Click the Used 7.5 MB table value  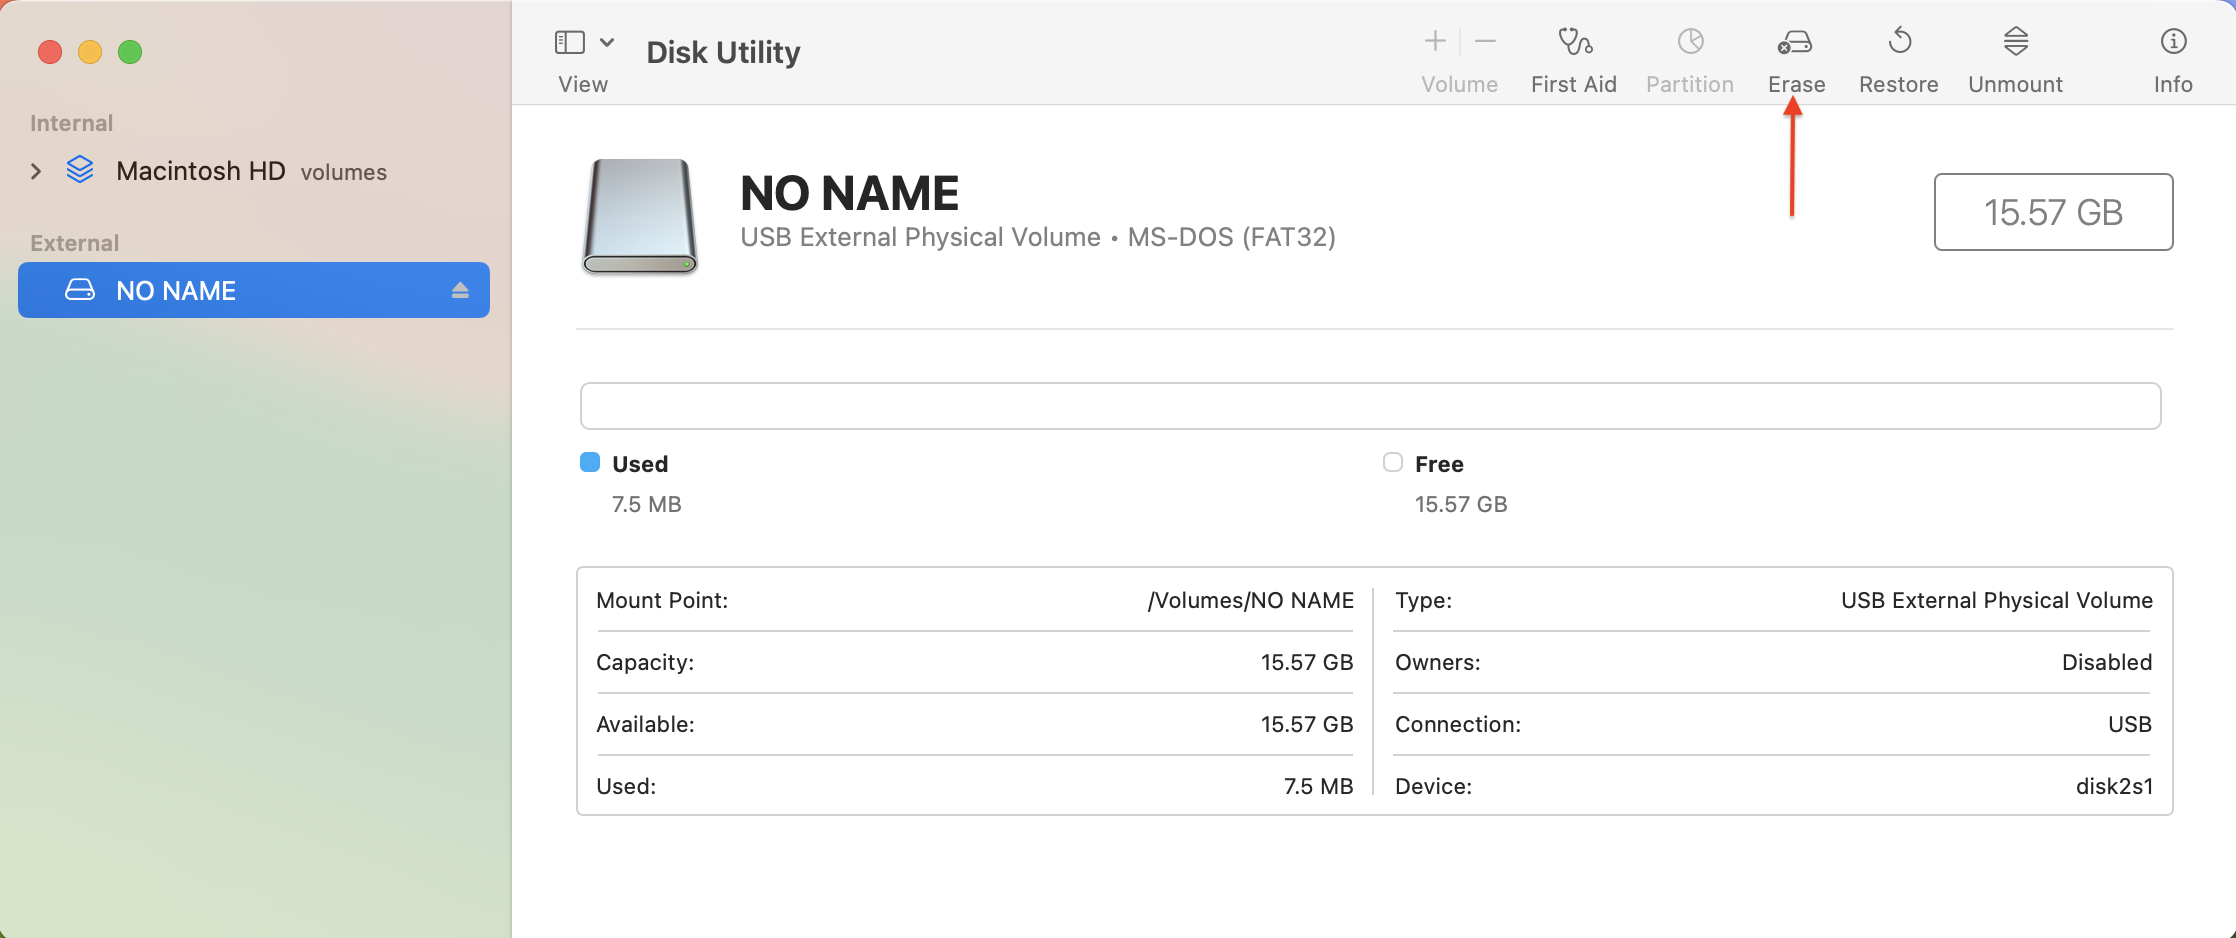1318,786
